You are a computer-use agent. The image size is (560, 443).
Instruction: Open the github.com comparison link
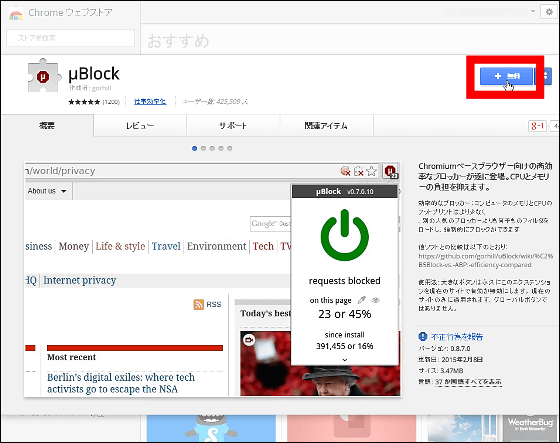click(485, 260)
